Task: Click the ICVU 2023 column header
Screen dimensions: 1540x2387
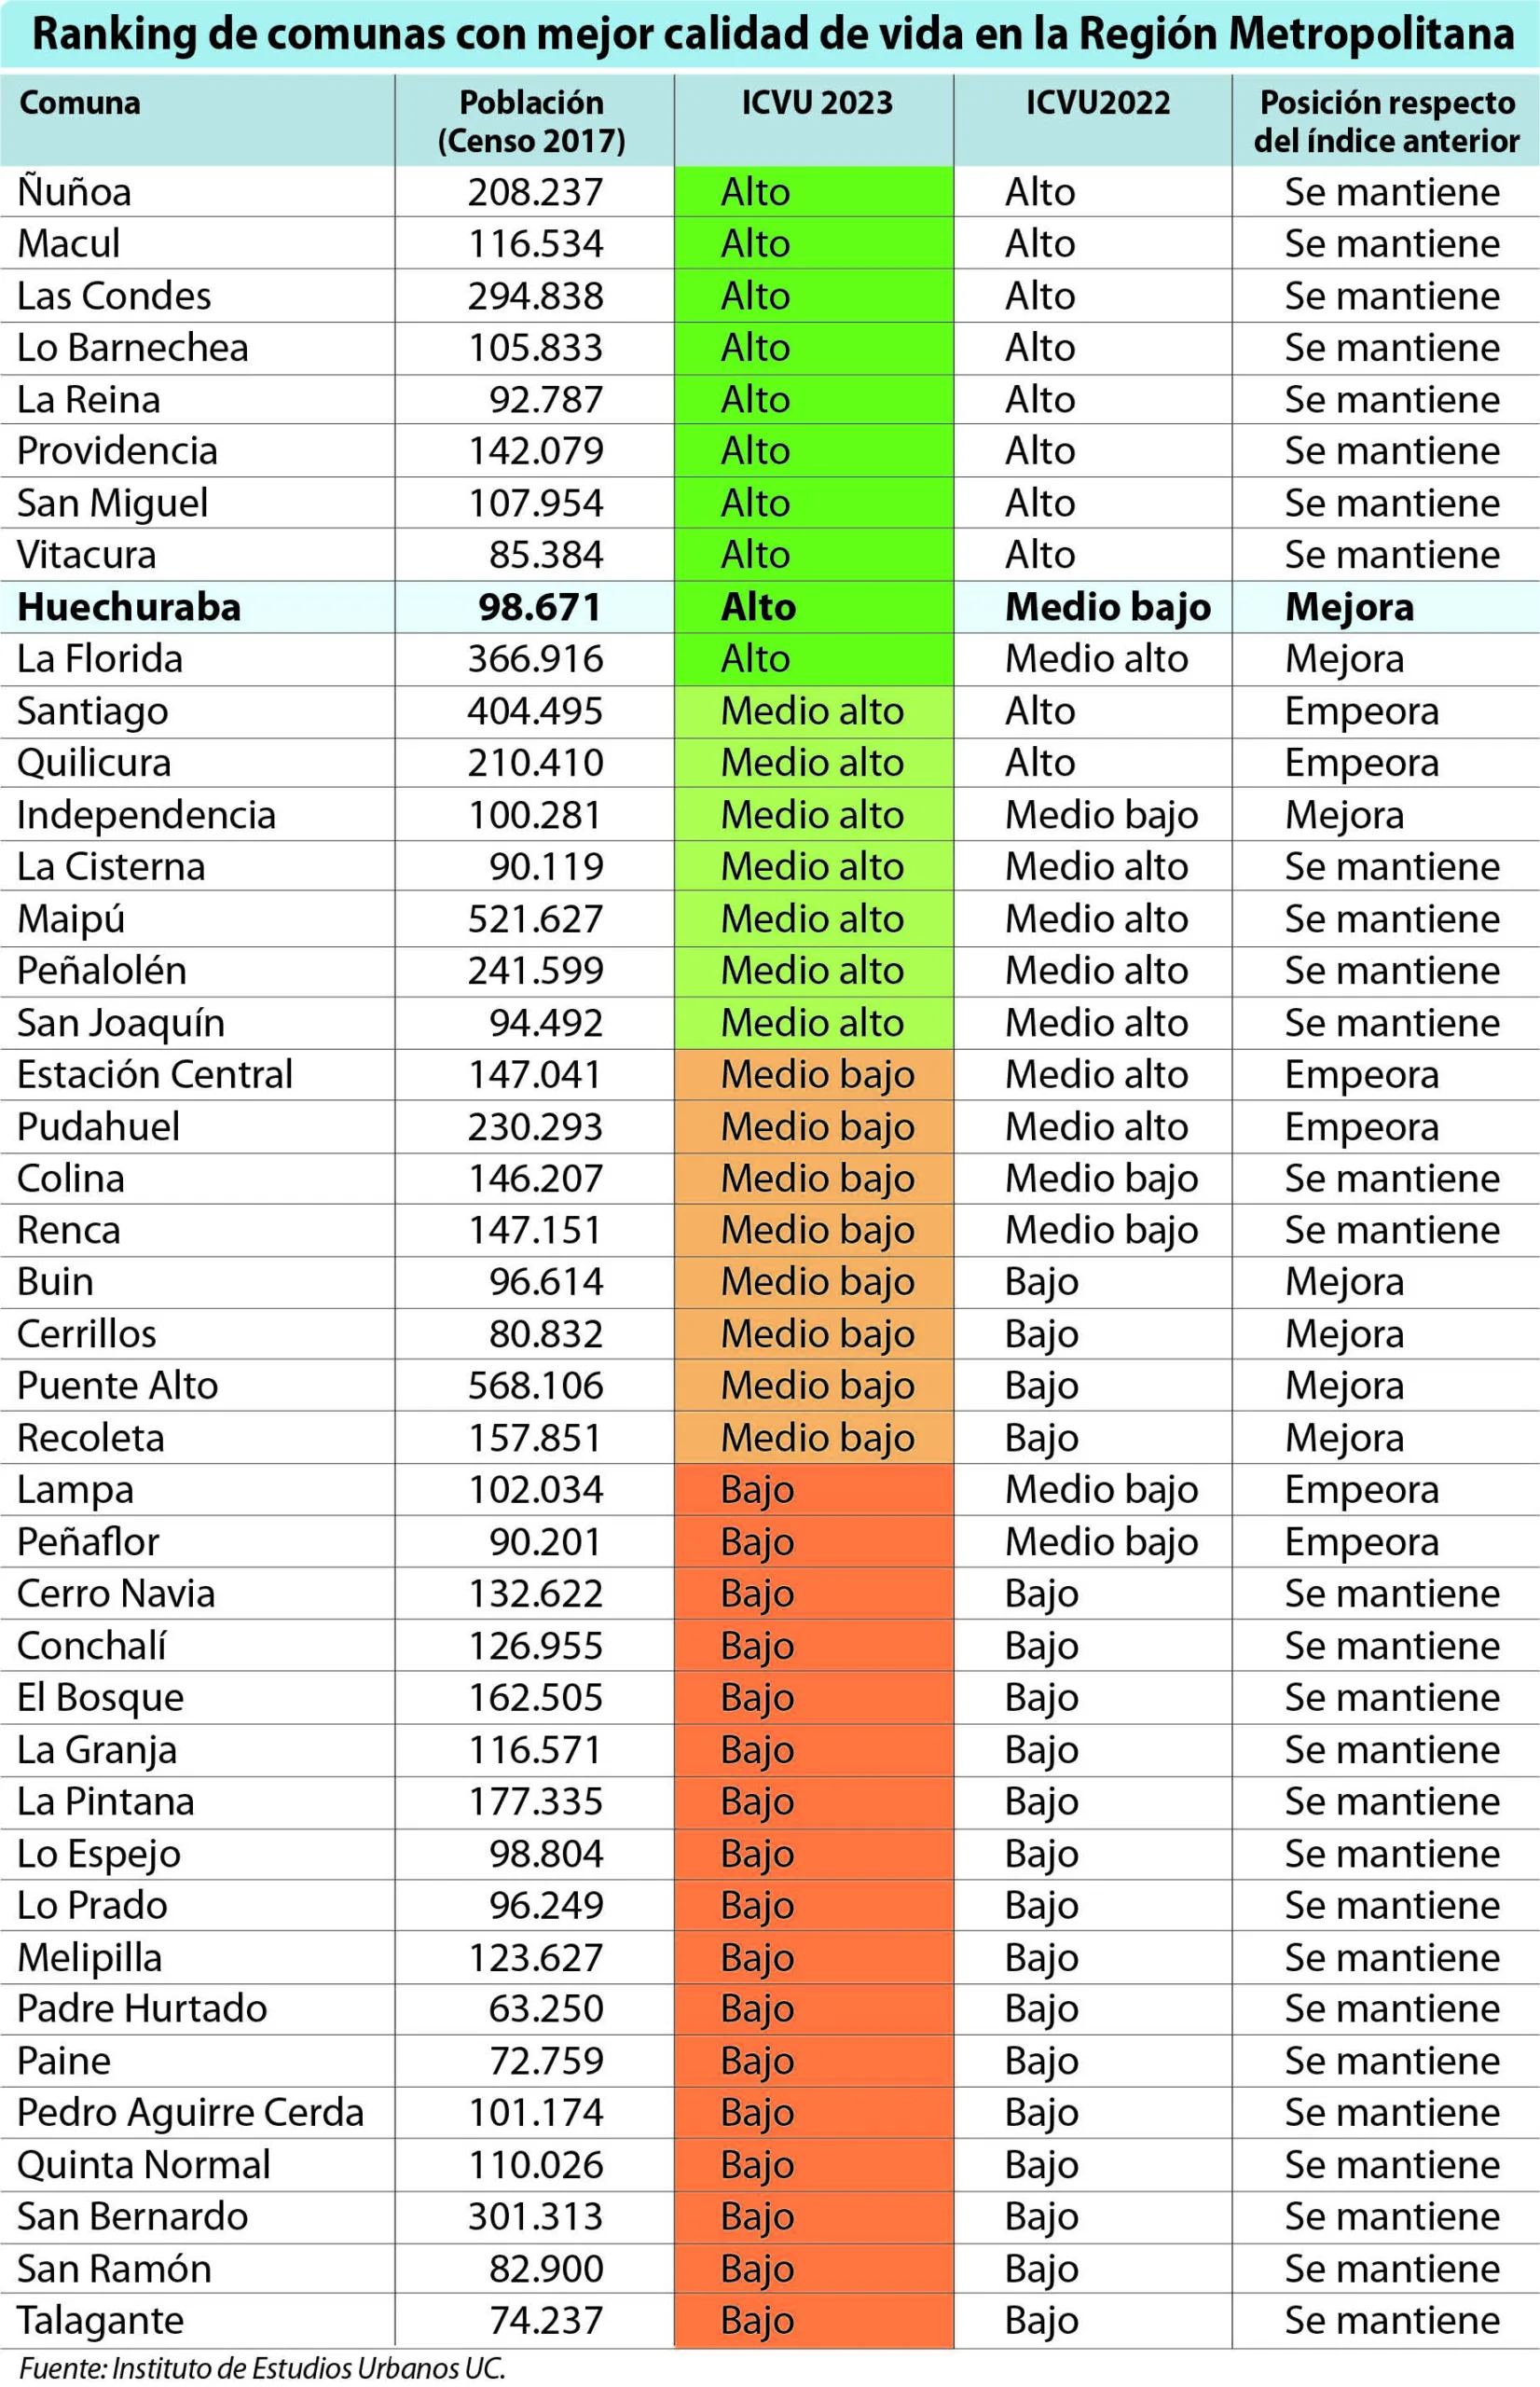Action: coord(816,103)
